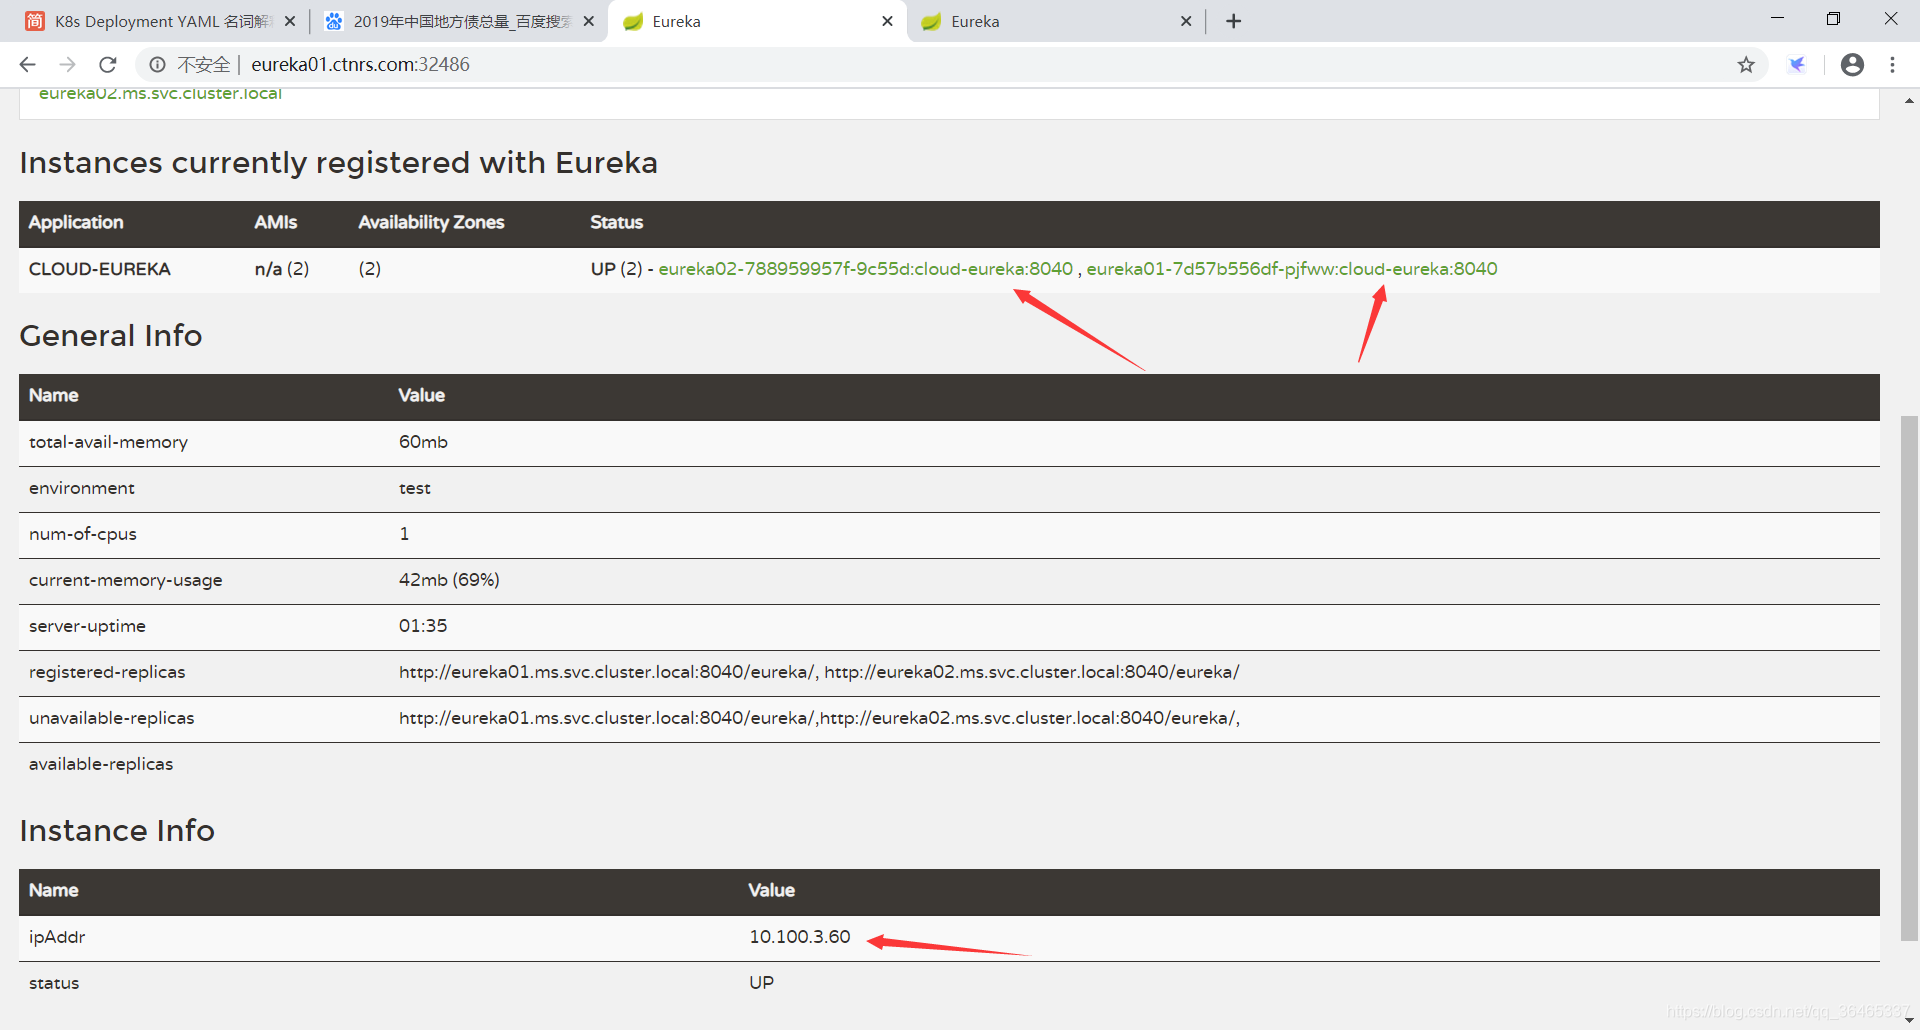Image resolution: width=1920 pixels, height=1030 pixels.
Task: Click the n/a (2) AMIs cell
Action: pos(282,269)
